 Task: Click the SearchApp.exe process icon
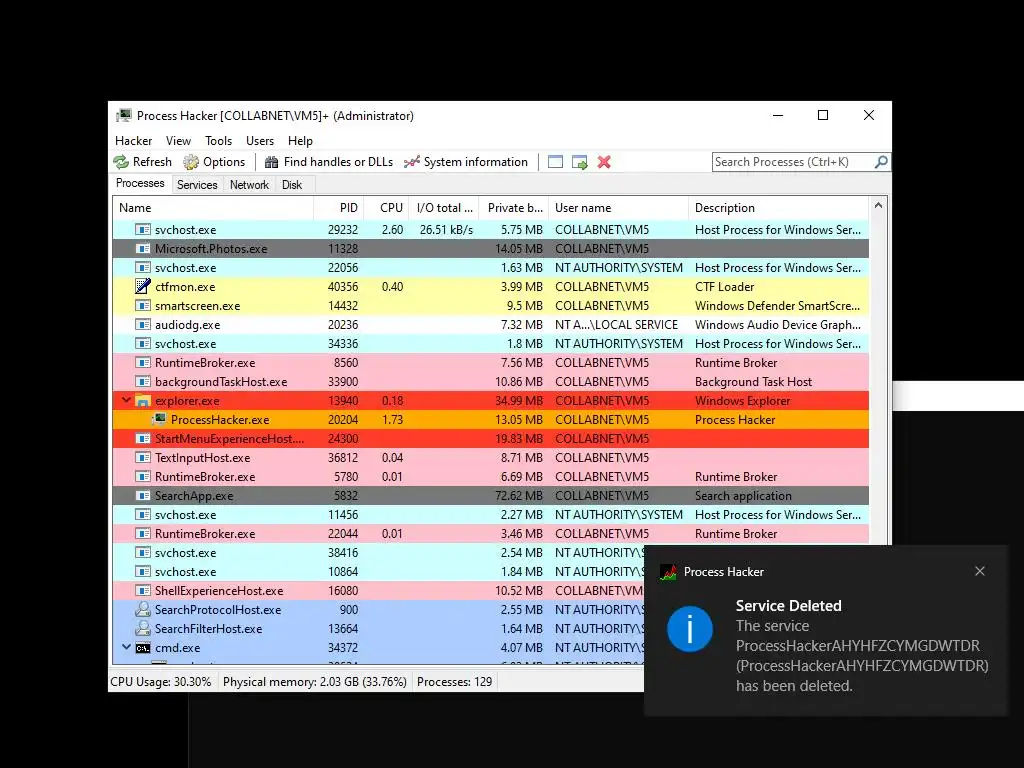point(143,495)
